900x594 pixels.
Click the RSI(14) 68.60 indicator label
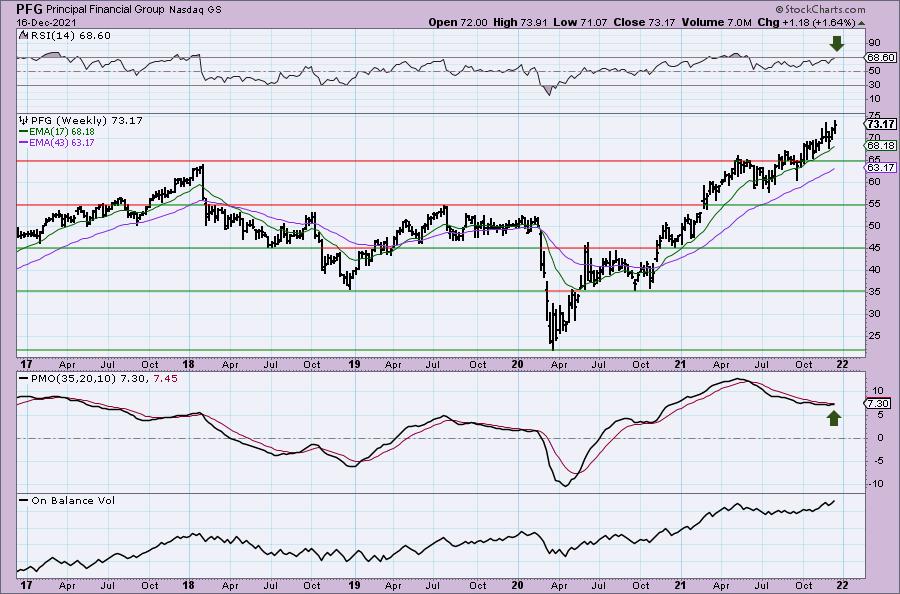click(70, 36)
